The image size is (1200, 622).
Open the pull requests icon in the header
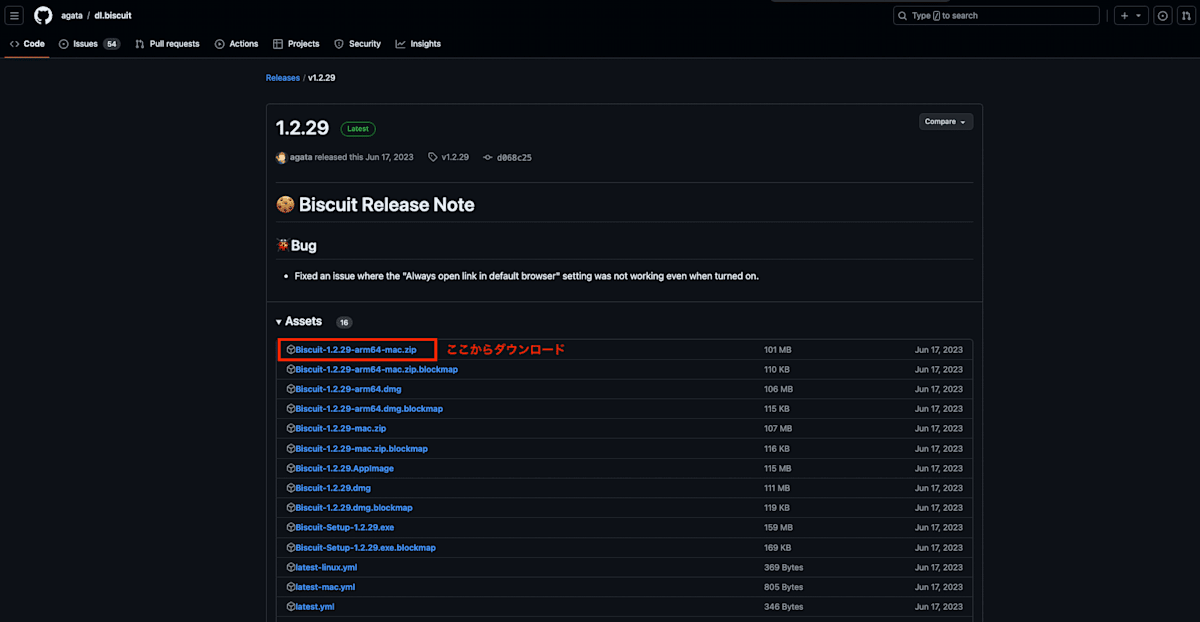[1184, 16]
